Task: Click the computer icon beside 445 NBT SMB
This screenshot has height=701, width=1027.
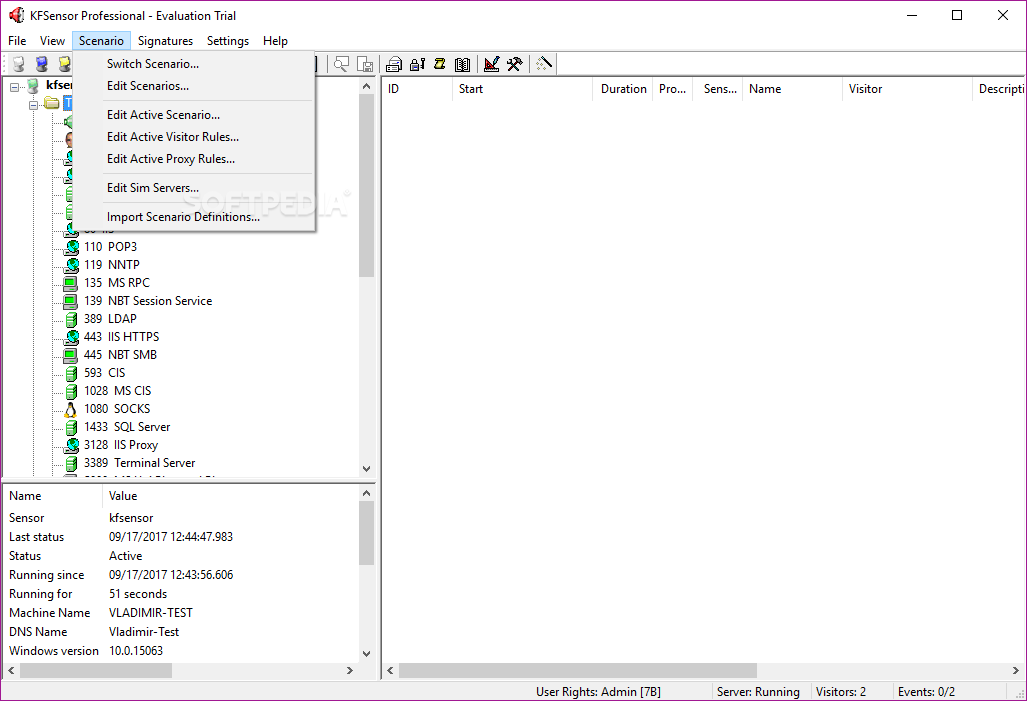Action: 70,355
